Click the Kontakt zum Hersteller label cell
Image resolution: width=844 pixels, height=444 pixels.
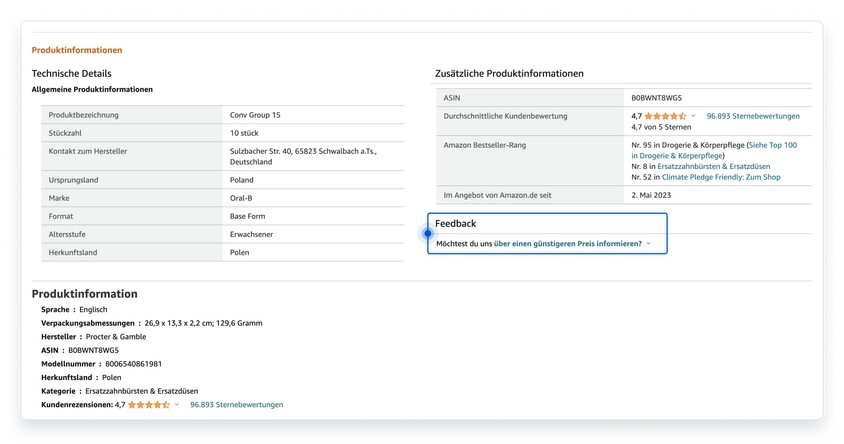pyautogui.click(x=132, y=157)
